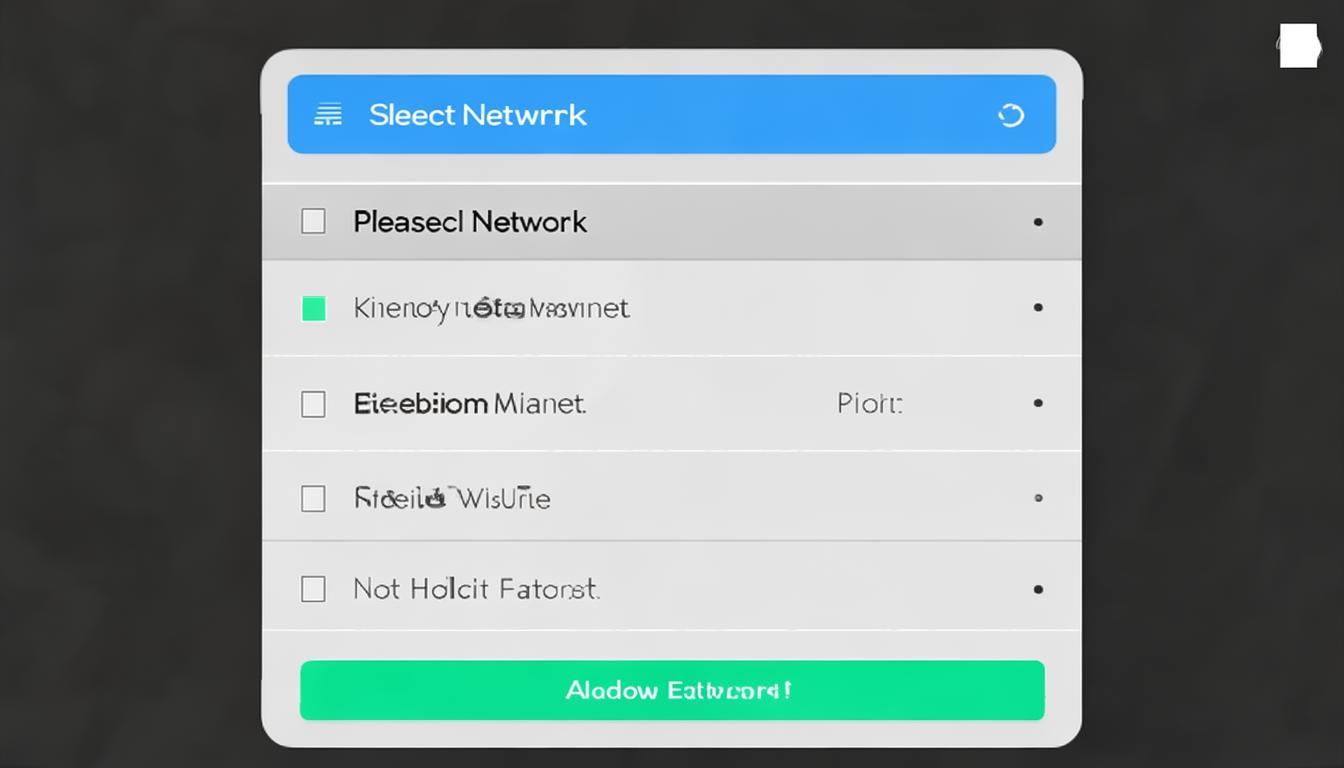Image resolution: width=1344 pixels, height=768 pixels.
Task: Select the label of the green-checked row
Action: 491,308
